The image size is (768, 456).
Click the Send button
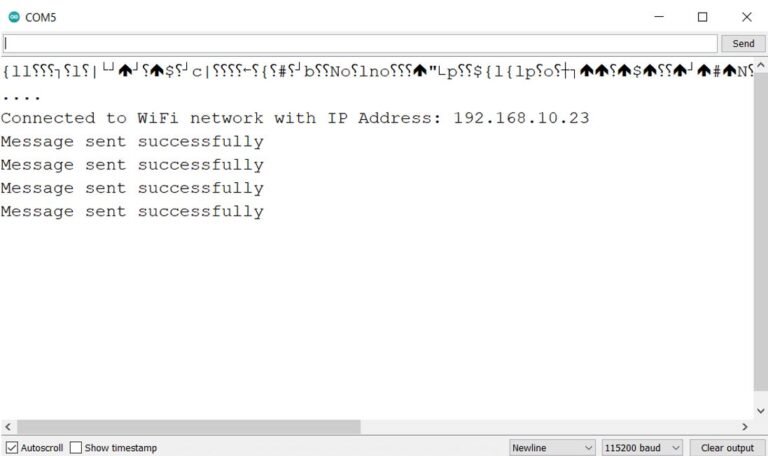point(743,44)
